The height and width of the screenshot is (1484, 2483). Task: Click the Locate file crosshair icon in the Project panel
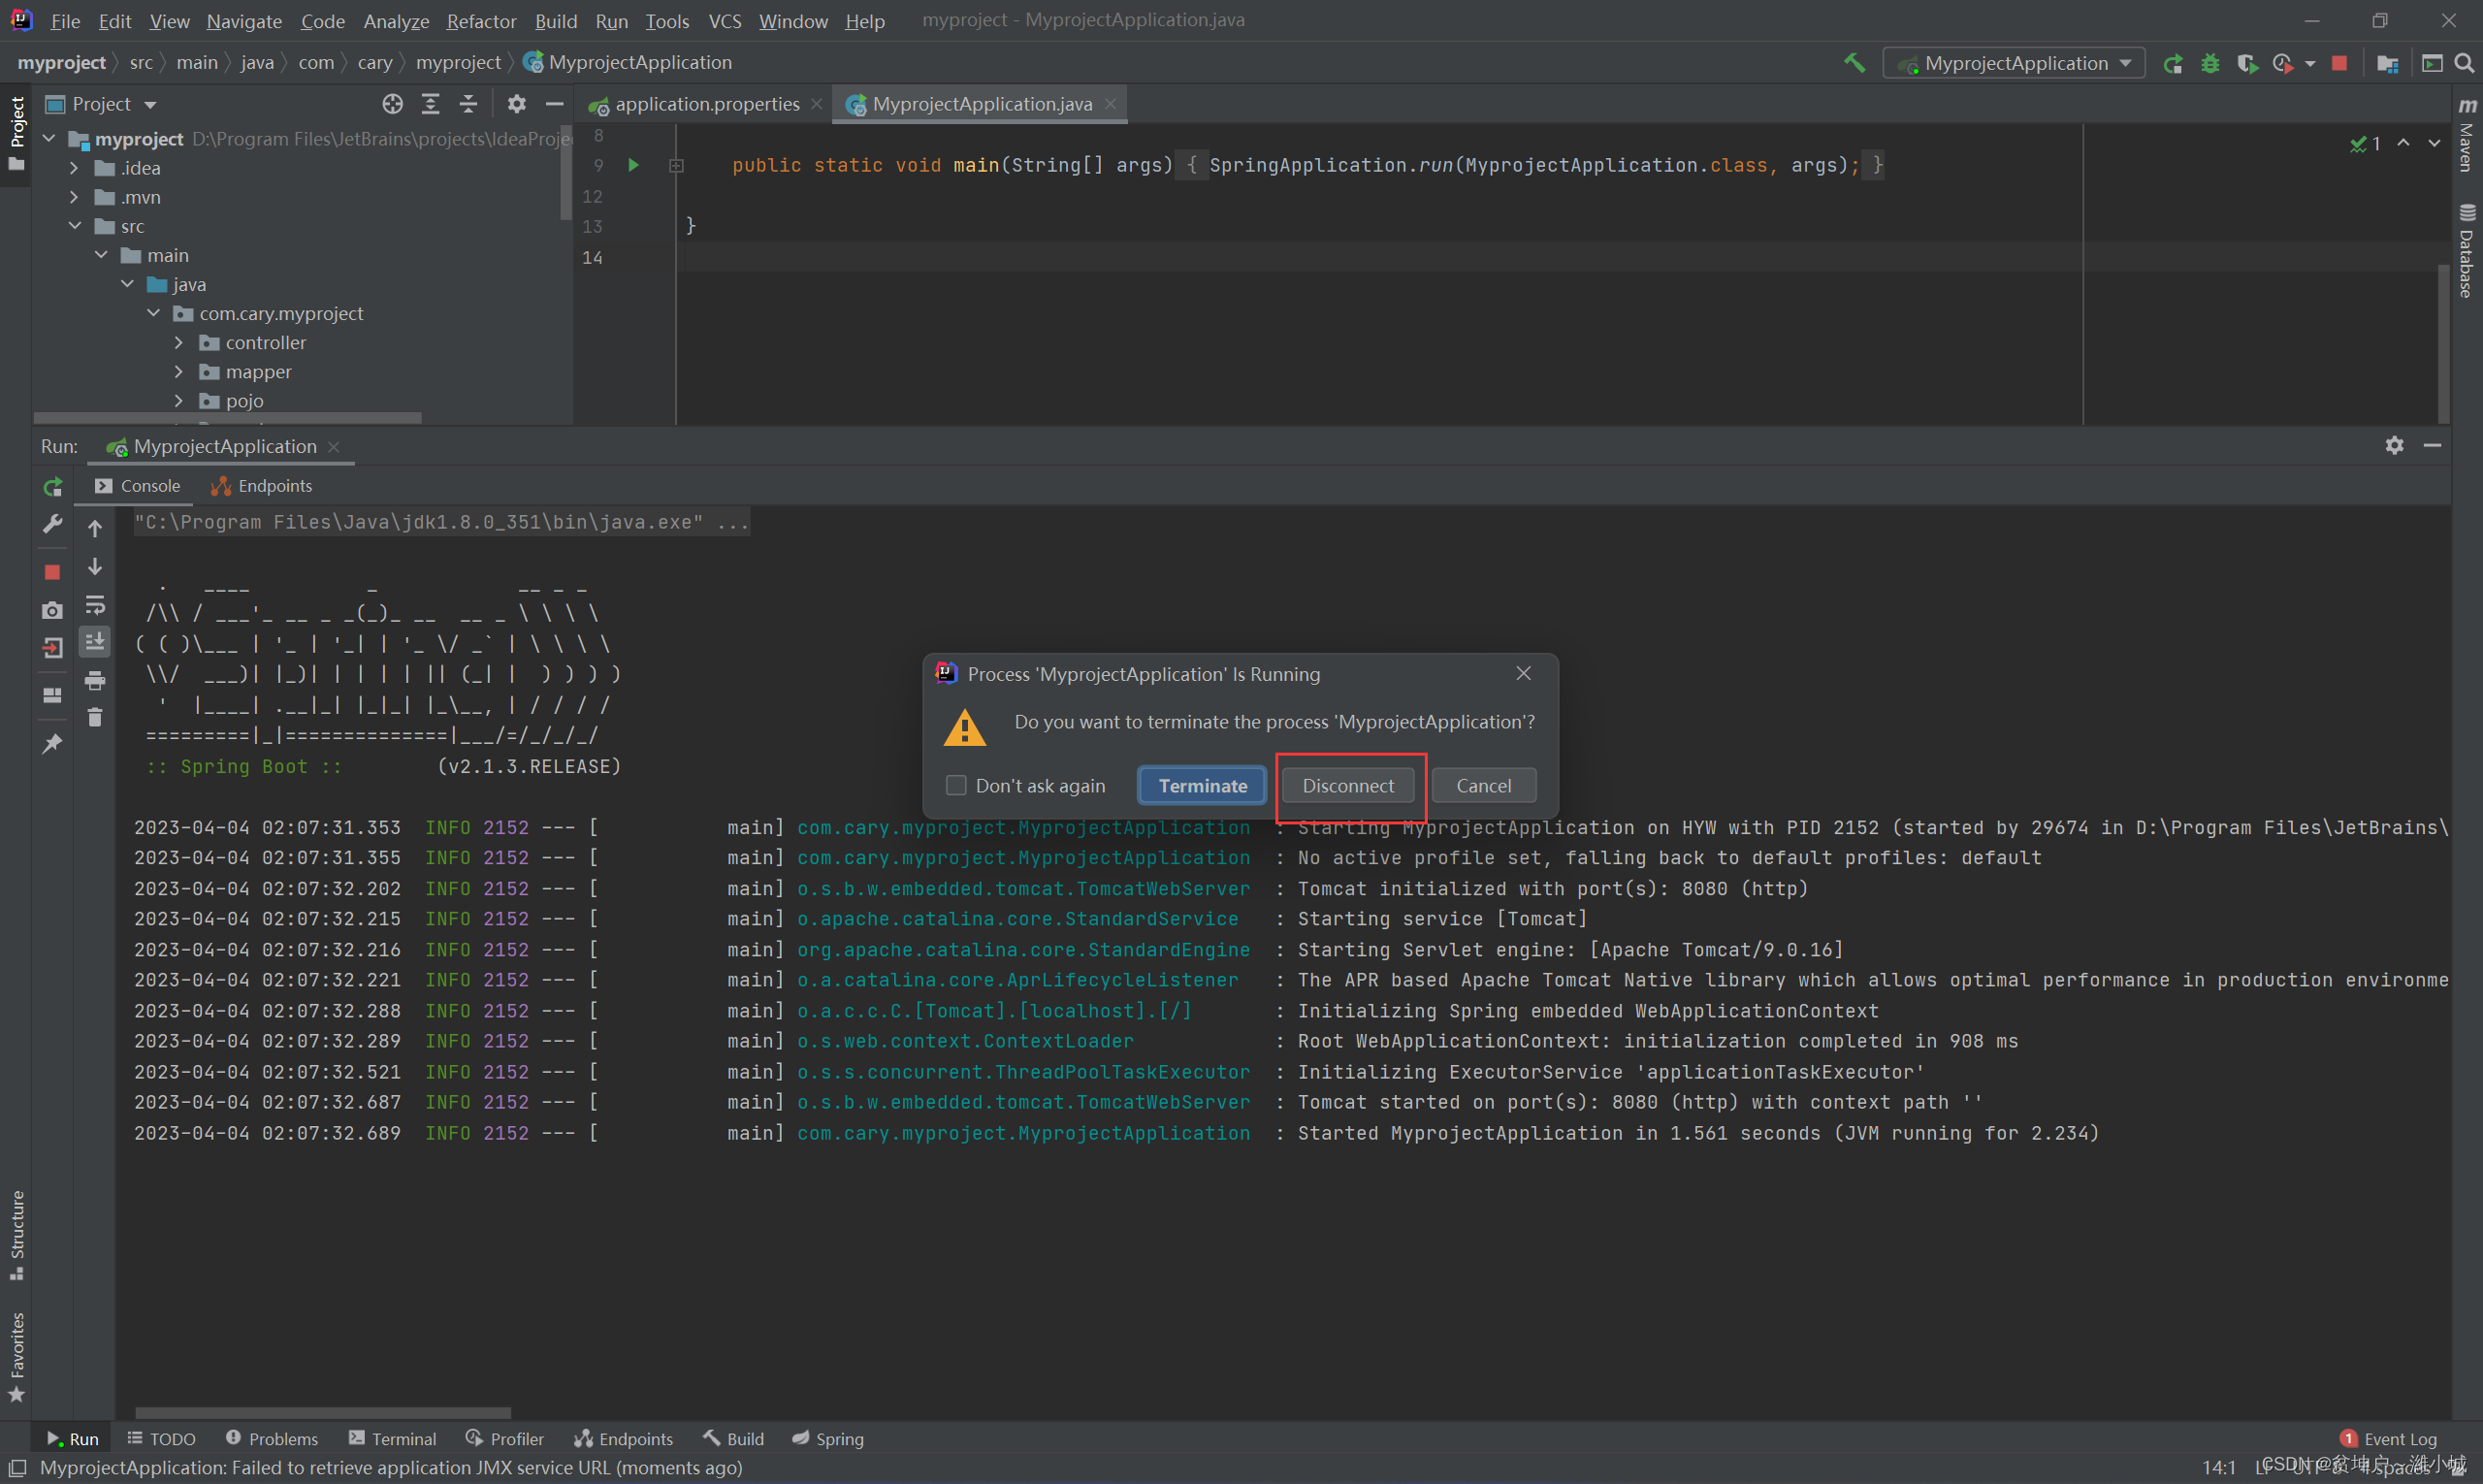pyautogui.click(x=392, y=104)
